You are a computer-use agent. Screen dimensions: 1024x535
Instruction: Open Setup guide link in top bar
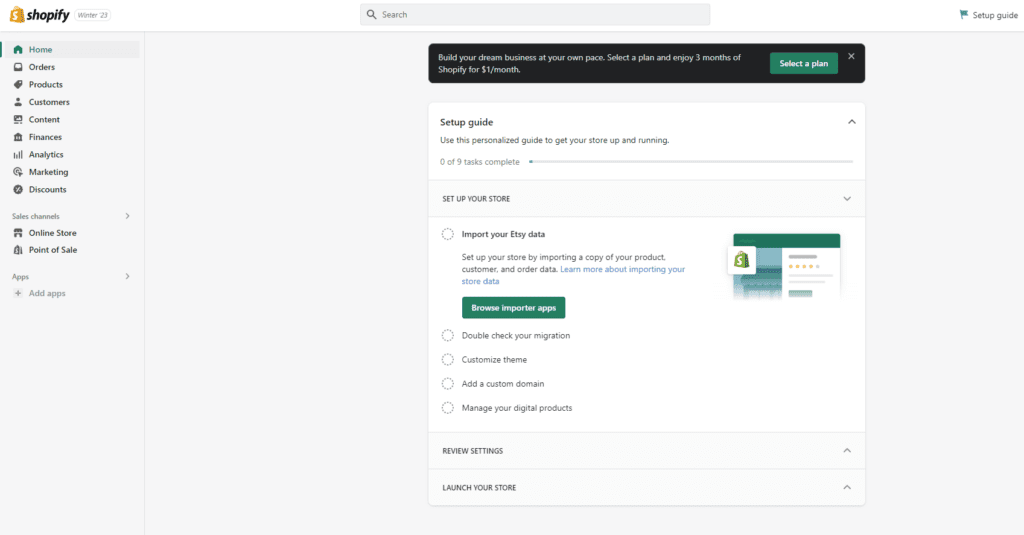988,15
